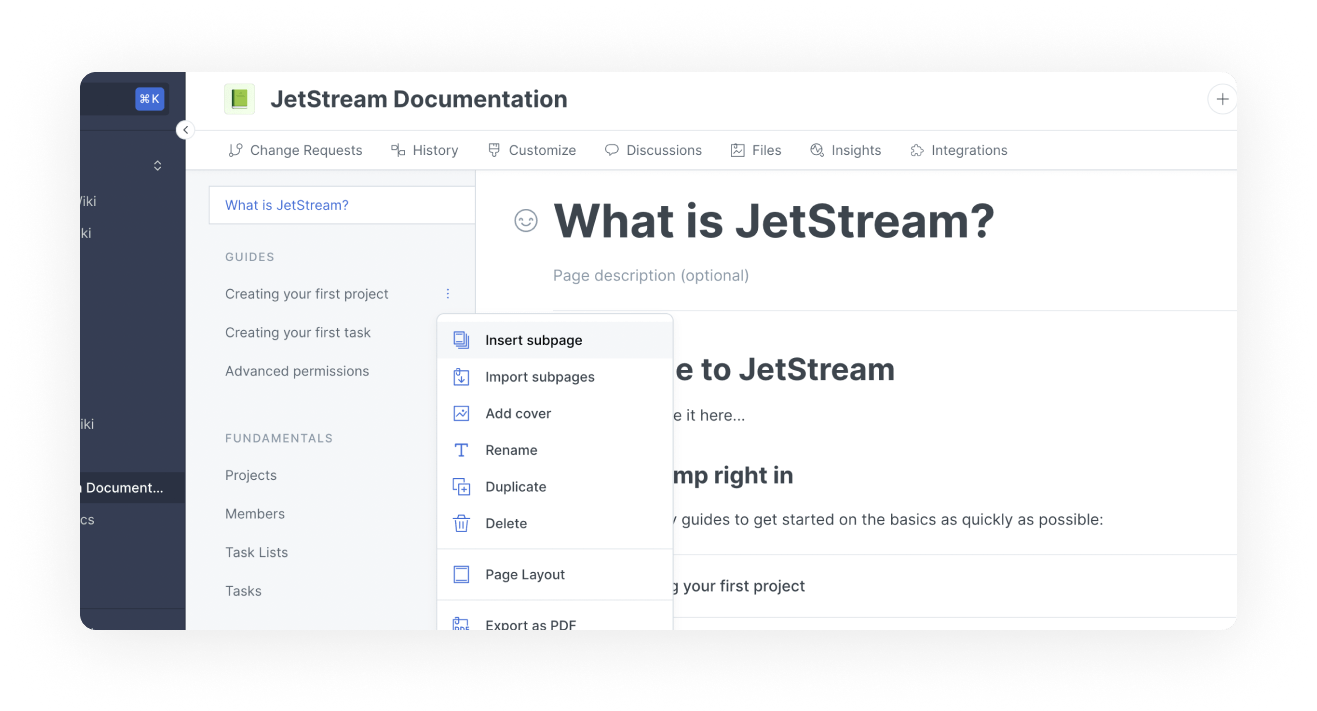Choose Delete from context menu
Screen dimensions: 1317x711
tap(555, 523)
